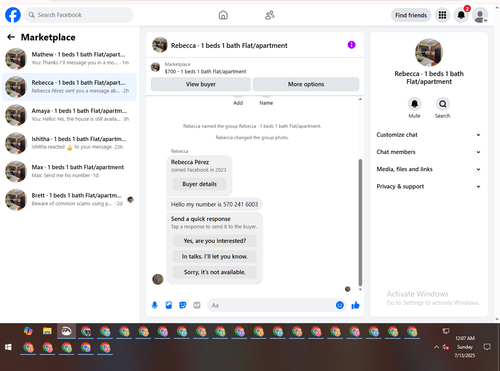Open the Notifications bell with red badge
Image resolution: width=500 pixels, height=371 pixels.
click(x=461, y=15)
